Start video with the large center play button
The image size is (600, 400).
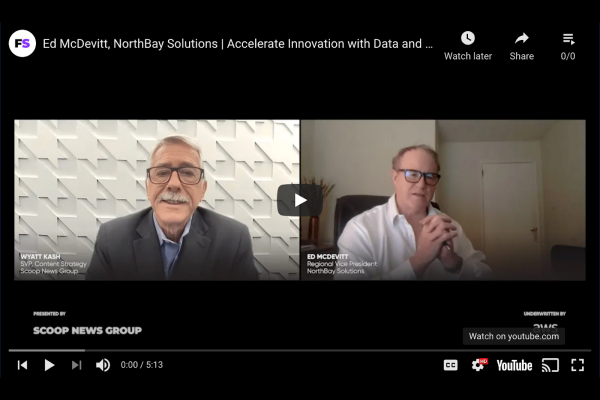click(x=300, y=200)
